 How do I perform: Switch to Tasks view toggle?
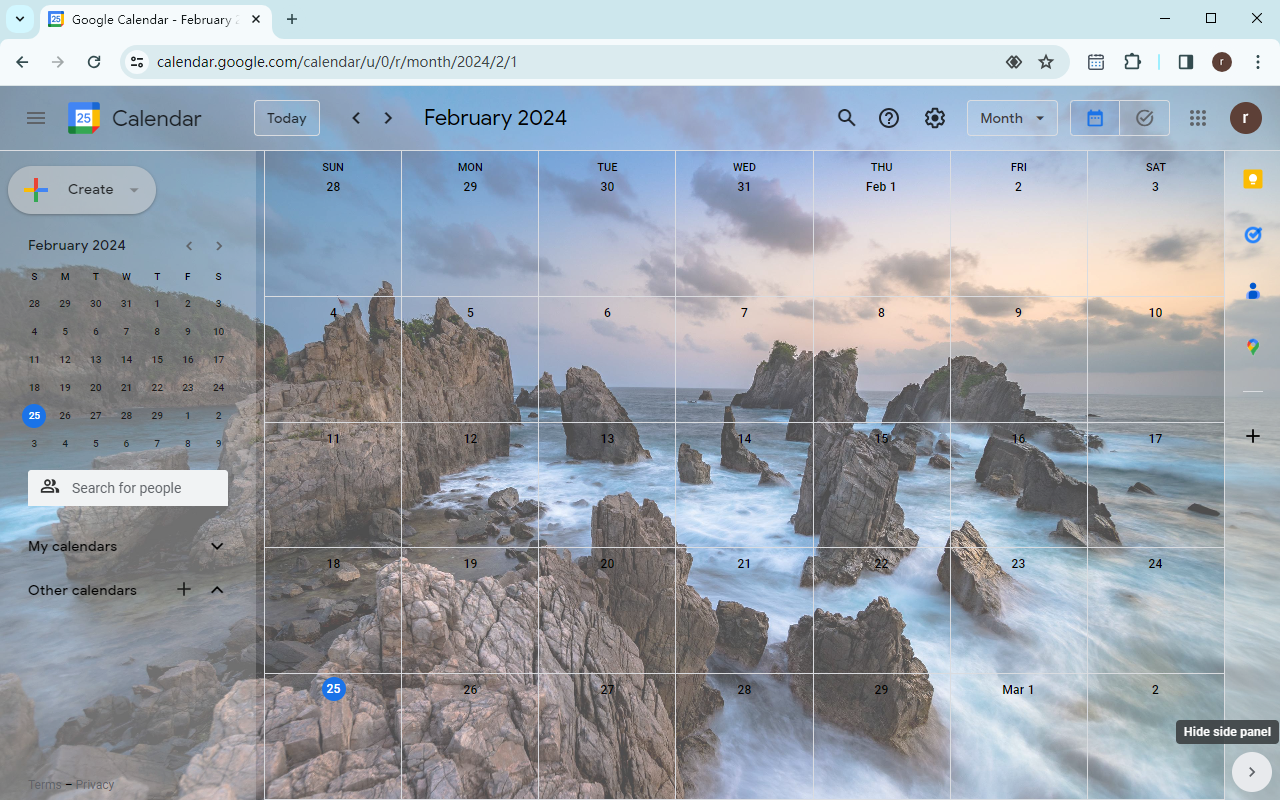click(x=1145, y=118)
